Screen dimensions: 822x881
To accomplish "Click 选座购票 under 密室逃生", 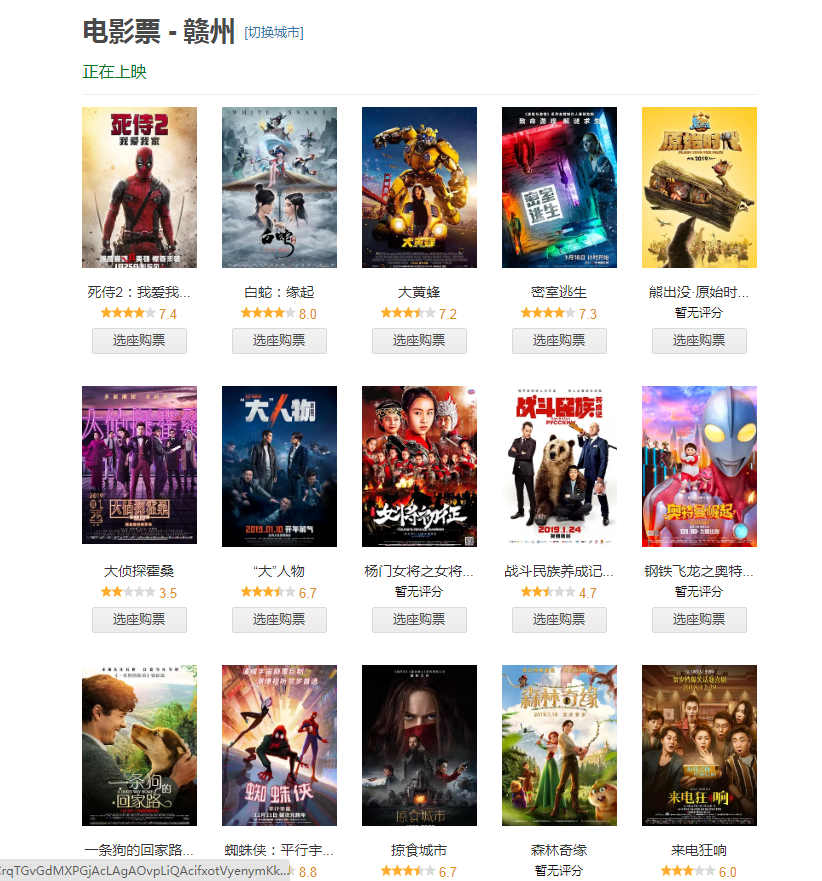I will click(x=559, y=341).
